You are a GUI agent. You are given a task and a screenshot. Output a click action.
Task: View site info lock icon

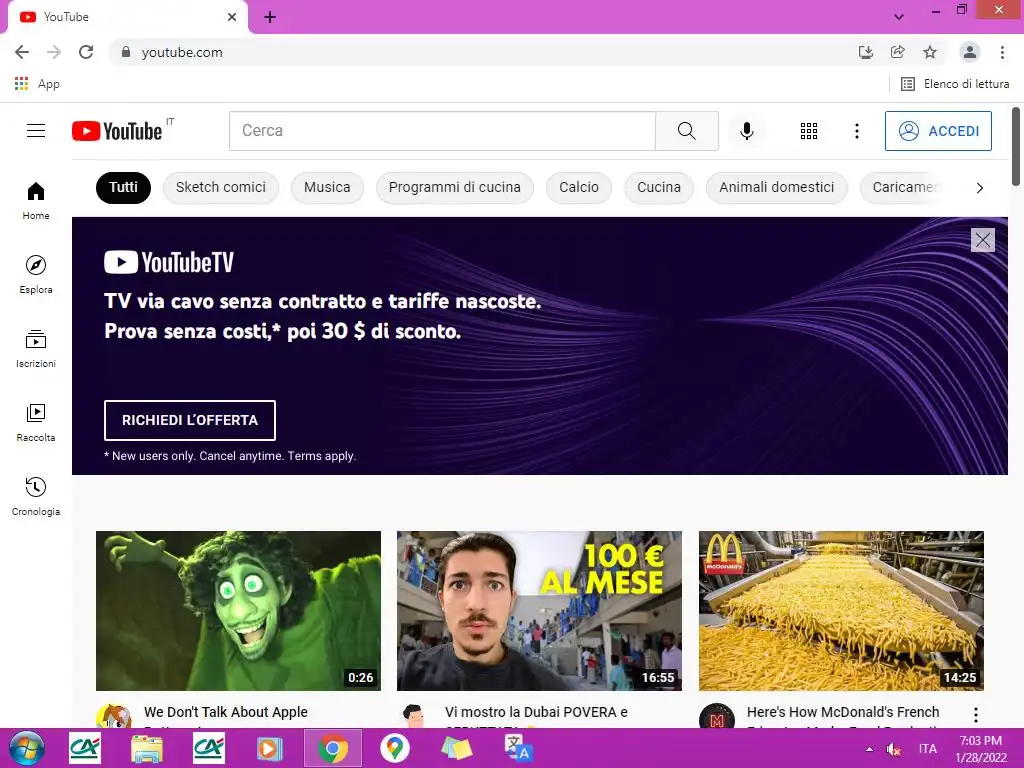[126, 52]
